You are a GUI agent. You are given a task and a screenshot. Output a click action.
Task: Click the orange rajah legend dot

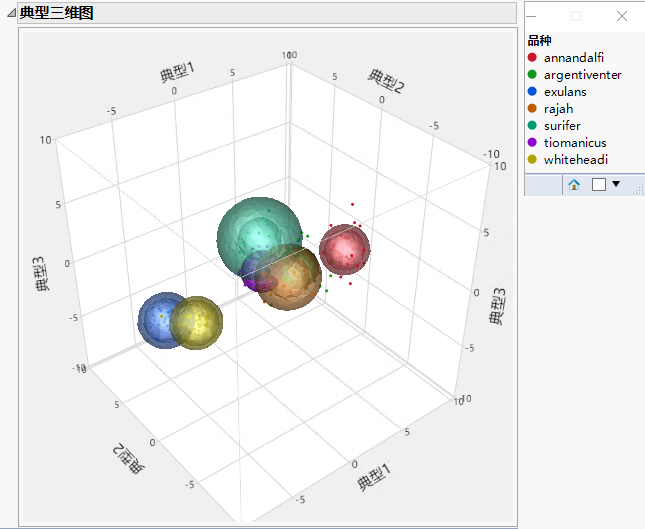coord(532,109)
